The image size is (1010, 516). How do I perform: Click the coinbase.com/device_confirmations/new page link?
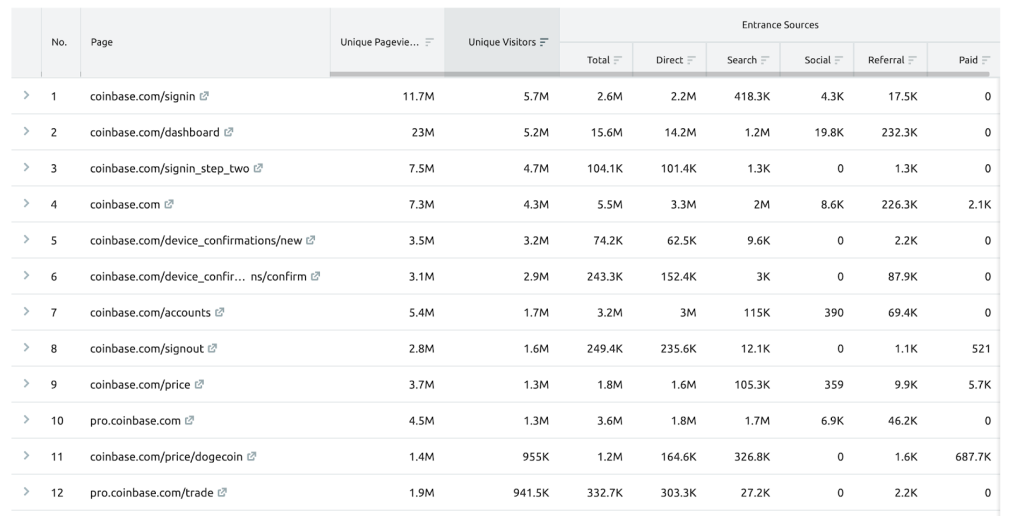point(196,240)
